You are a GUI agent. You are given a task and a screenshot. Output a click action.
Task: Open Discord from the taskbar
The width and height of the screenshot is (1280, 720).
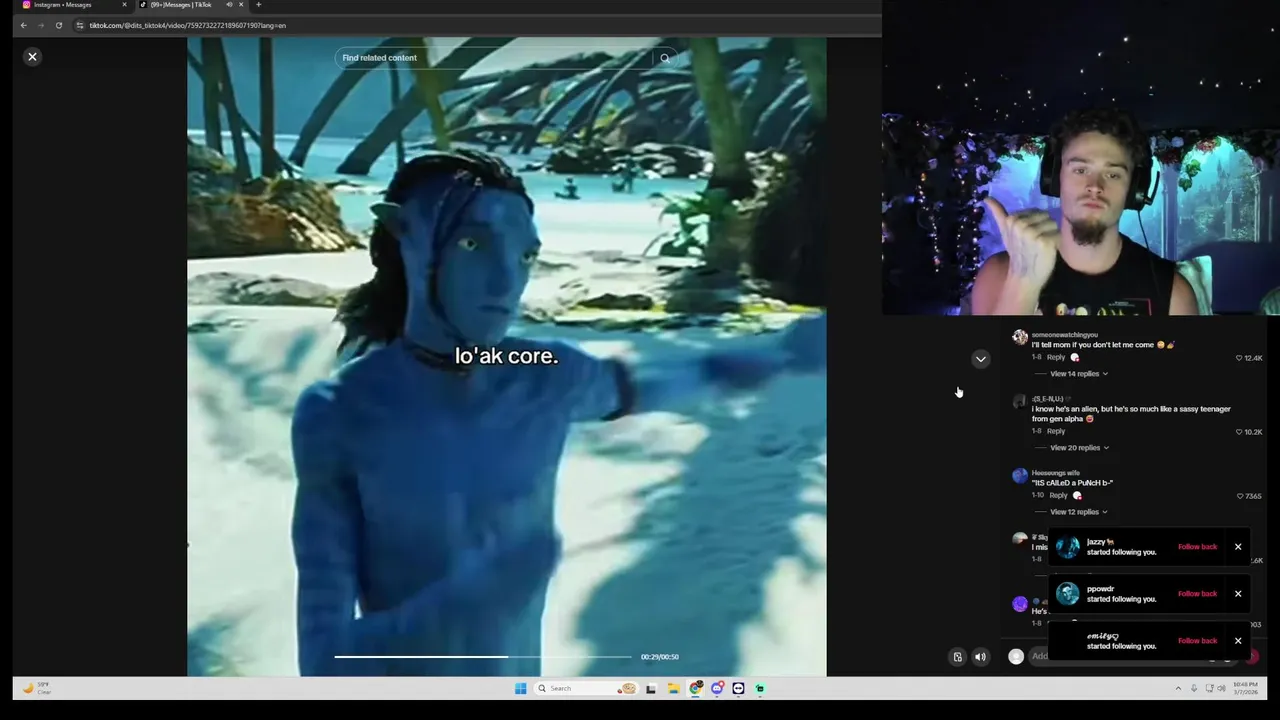(x=717, y=688)
